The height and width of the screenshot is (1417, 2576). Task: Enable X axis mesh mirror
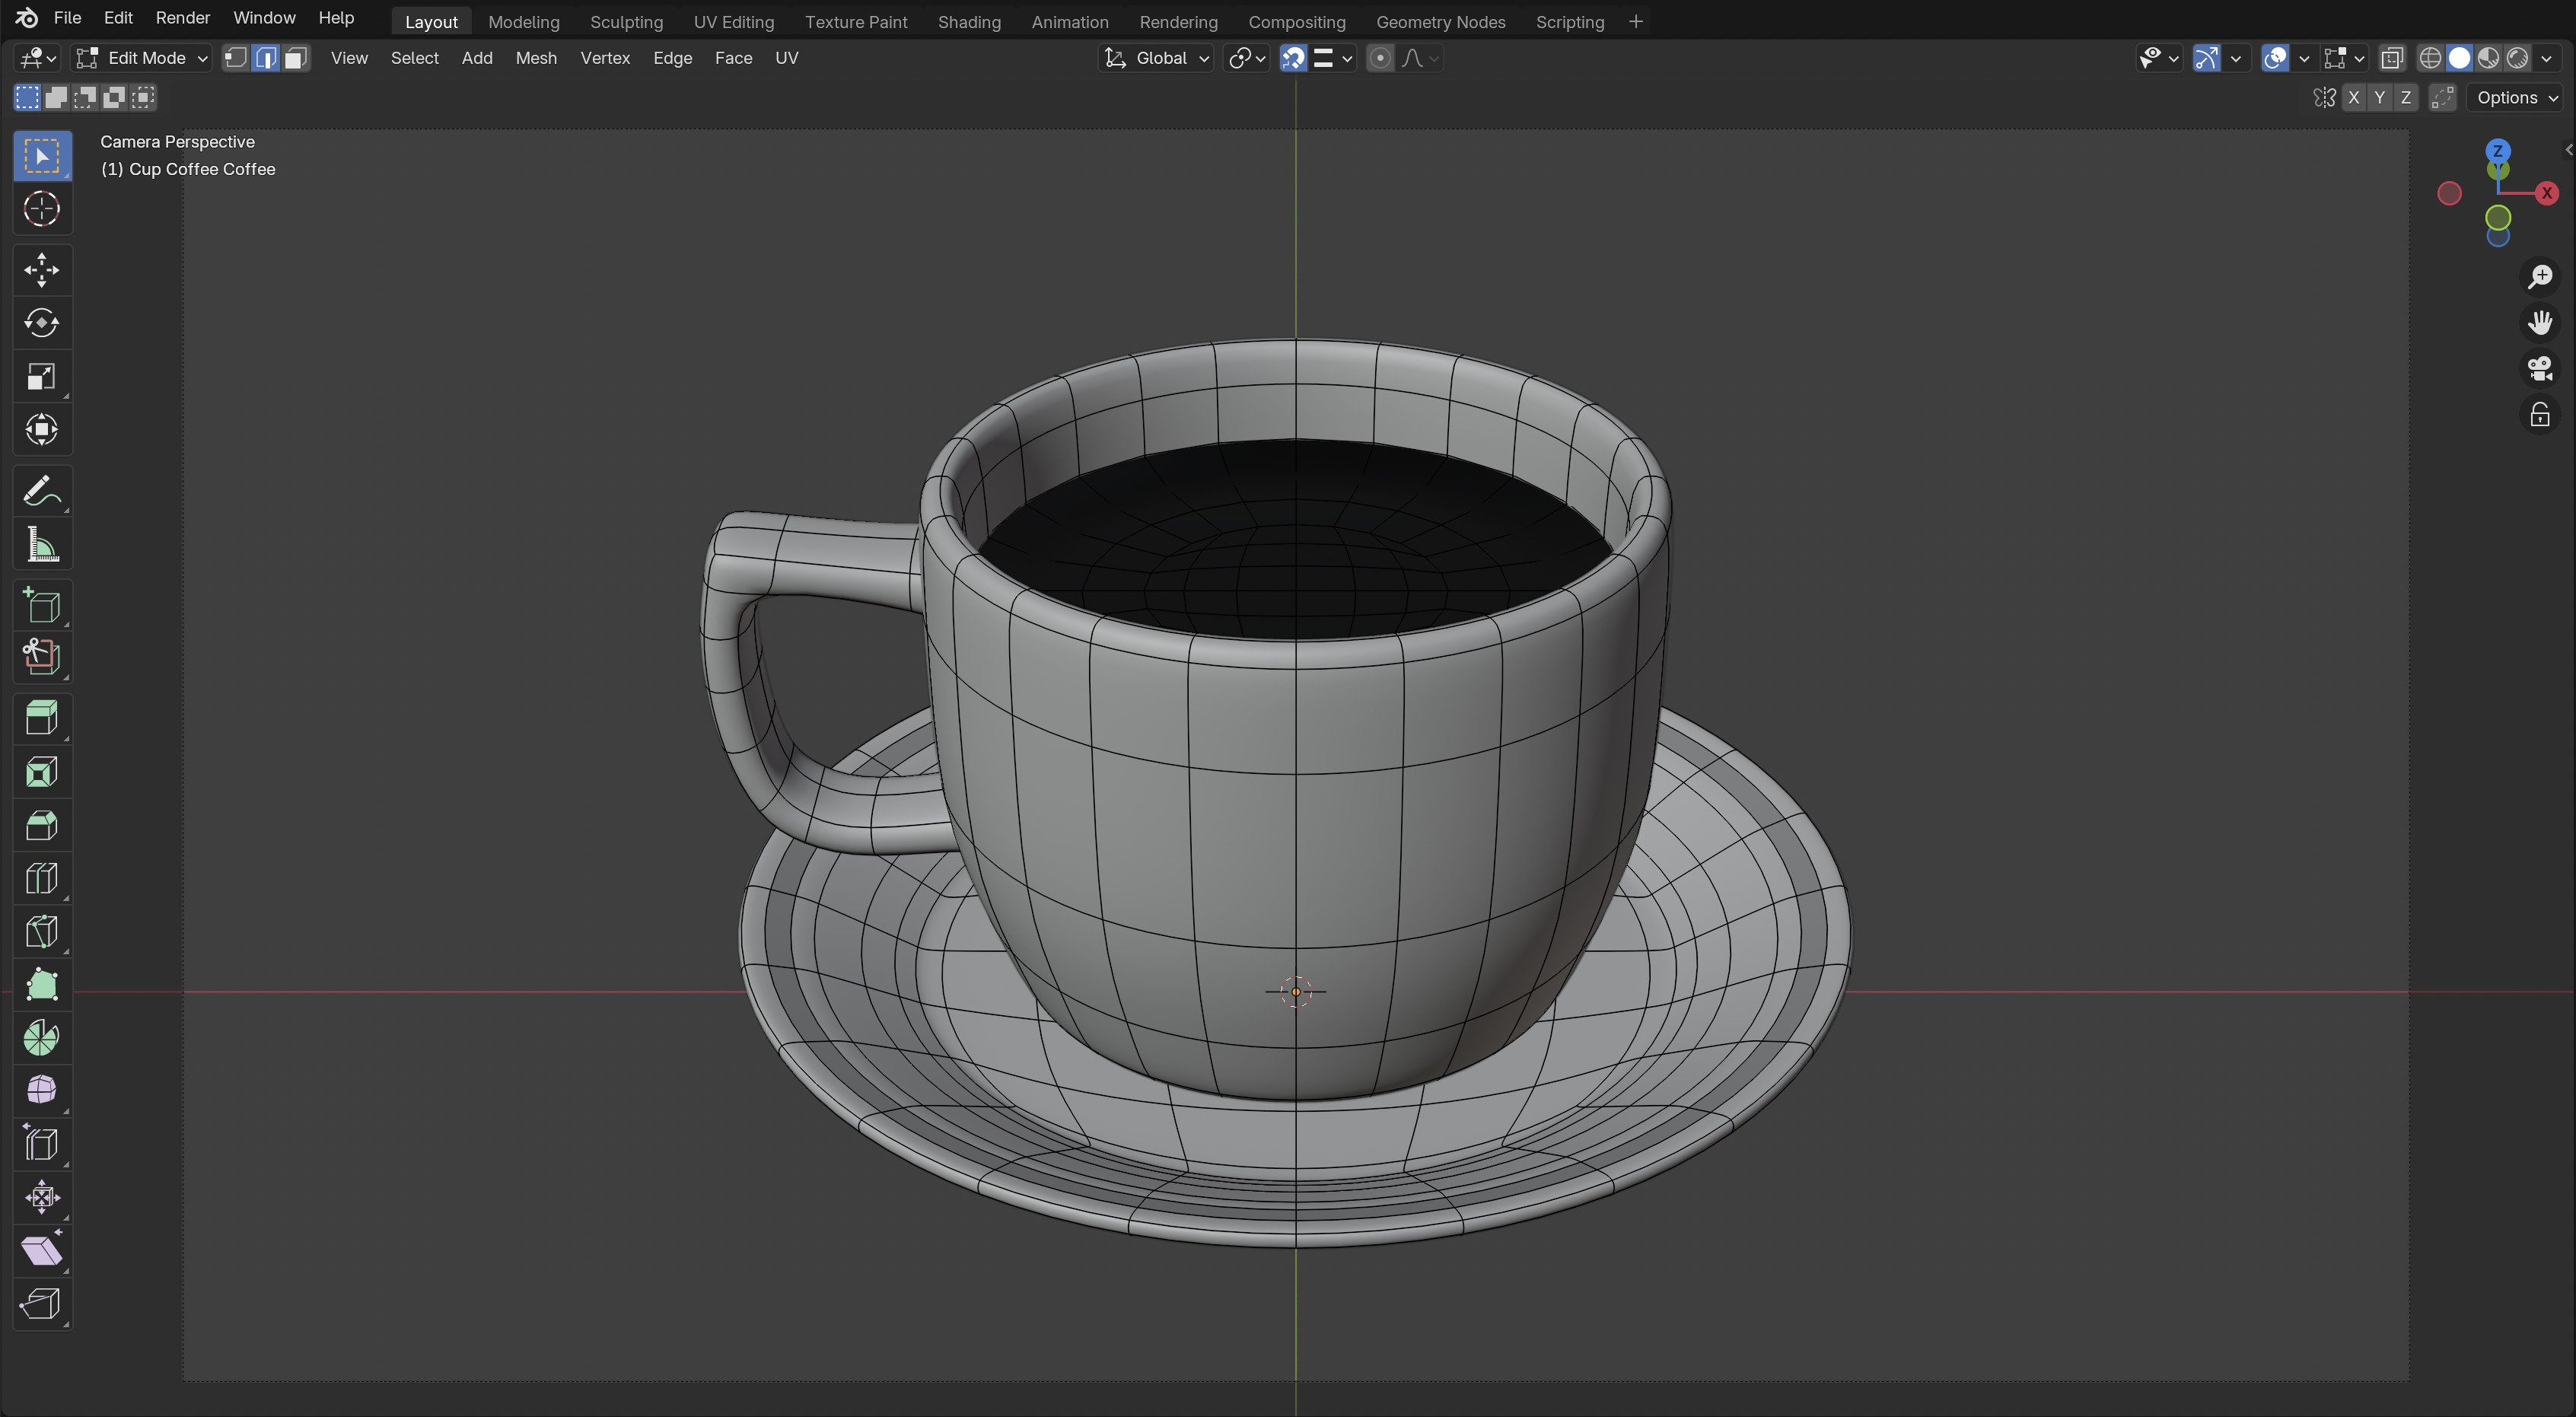2354,97
